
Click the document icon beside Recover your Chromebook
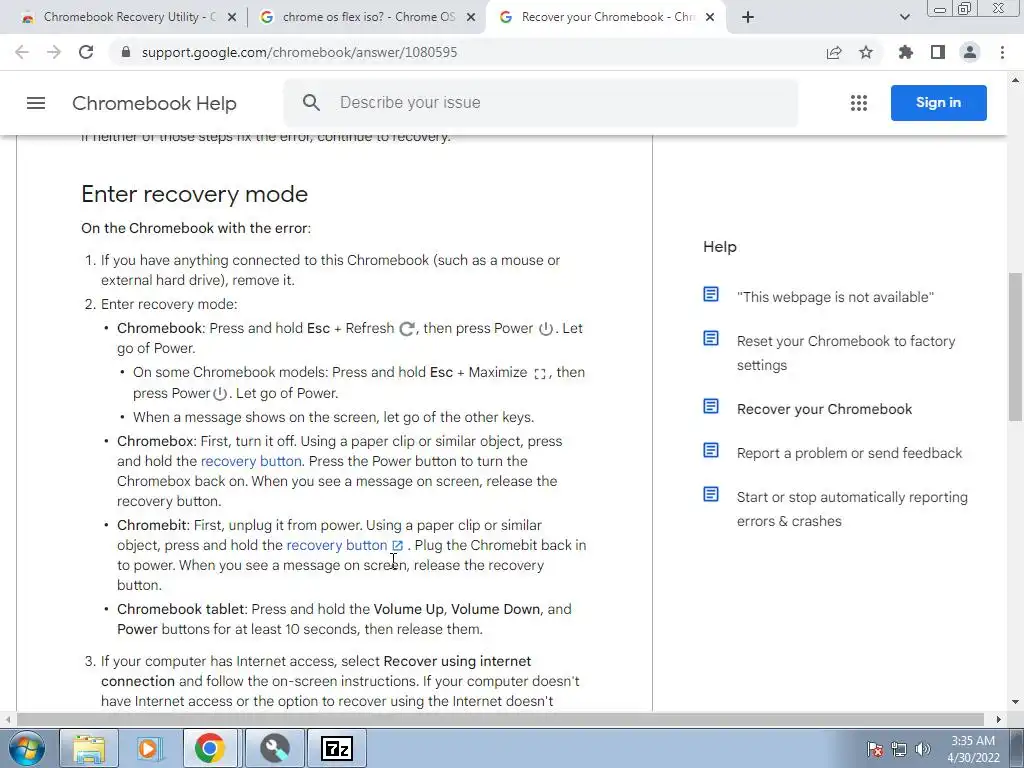[x=711, y=406]
